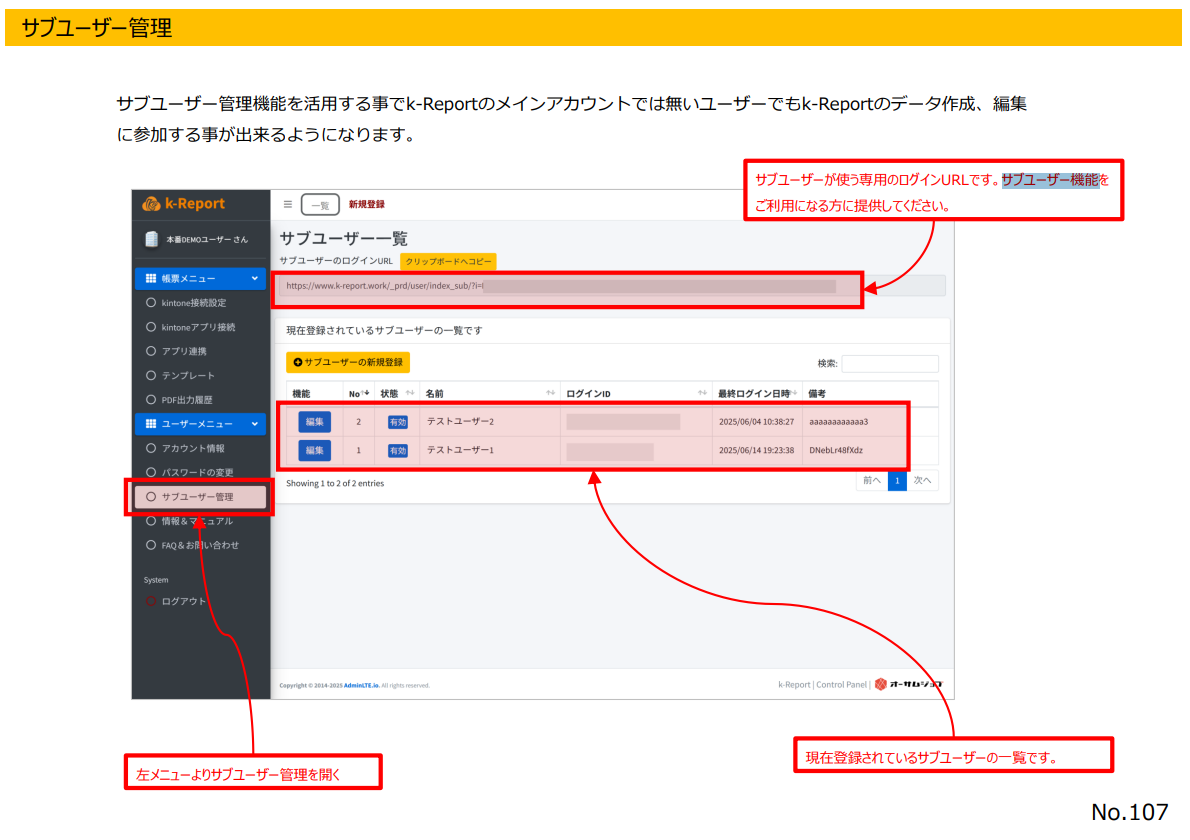Click the 新規登録 link in top bar
The height and width of the screenshot is (840, 1190).
click(x=367, y=204)
